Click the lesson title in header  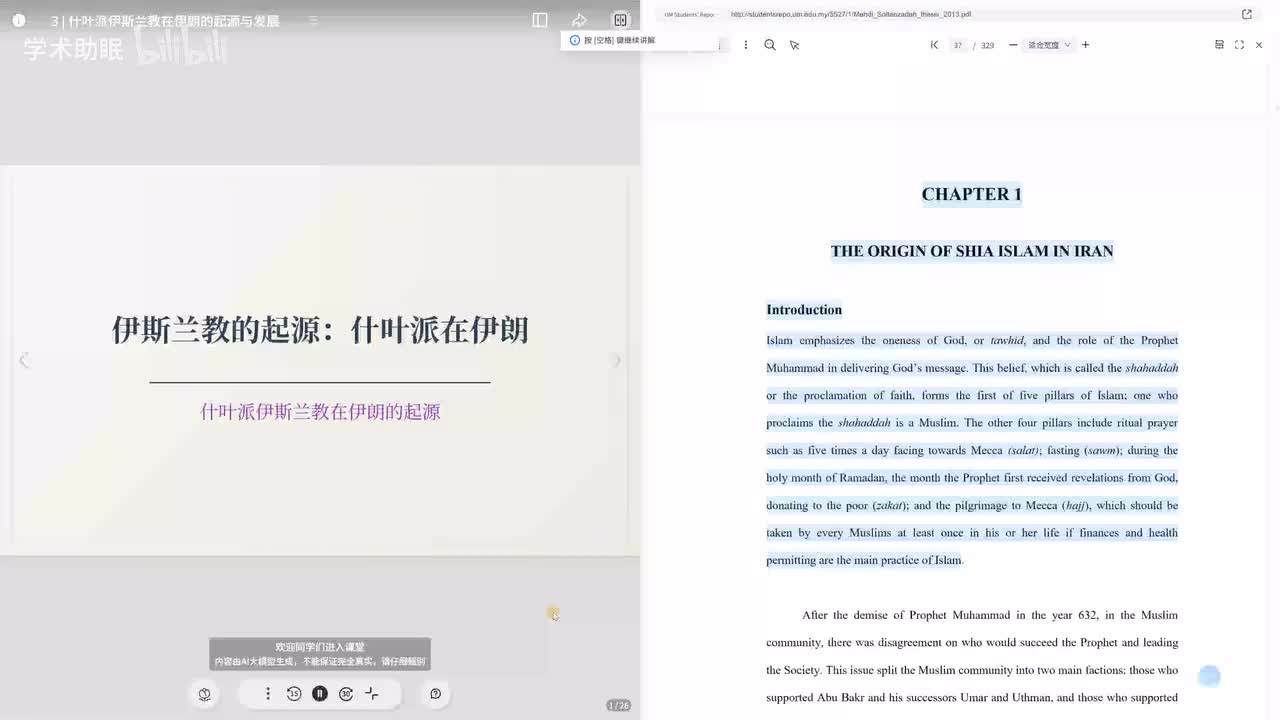pos(165,21)
